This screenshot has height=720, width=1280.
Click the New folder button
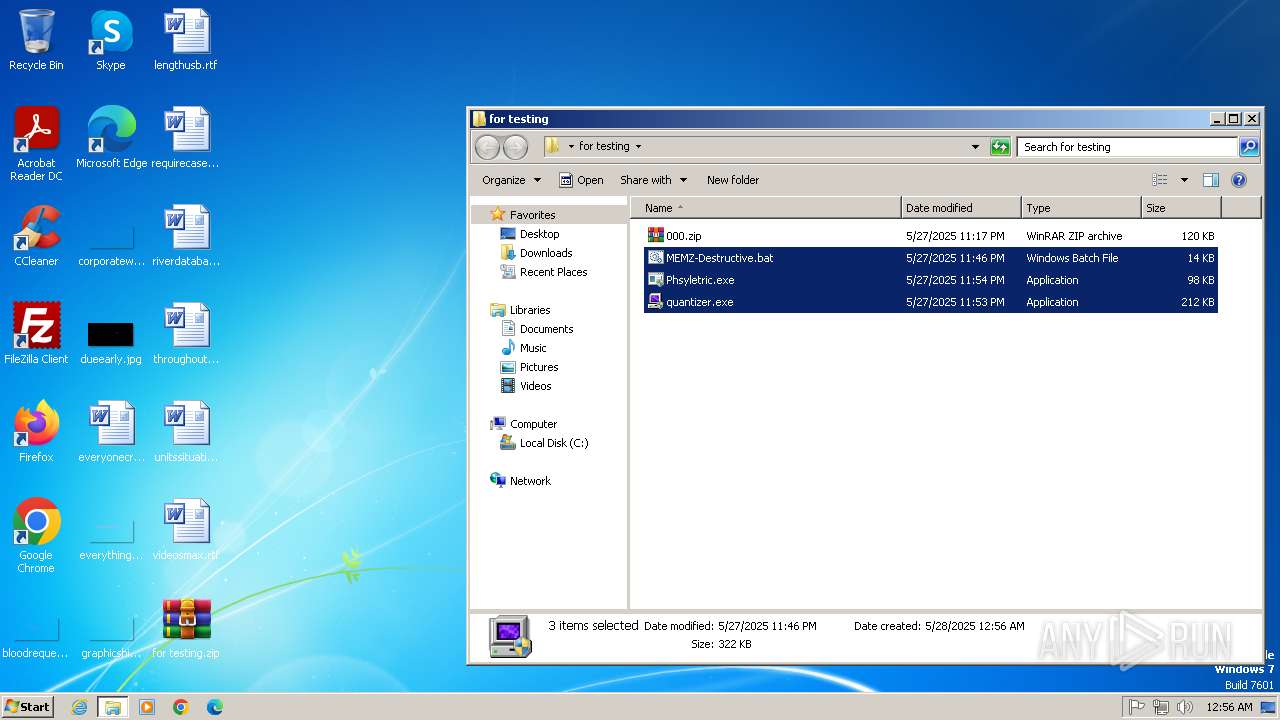pyautogui.click(x=733, y=180)
